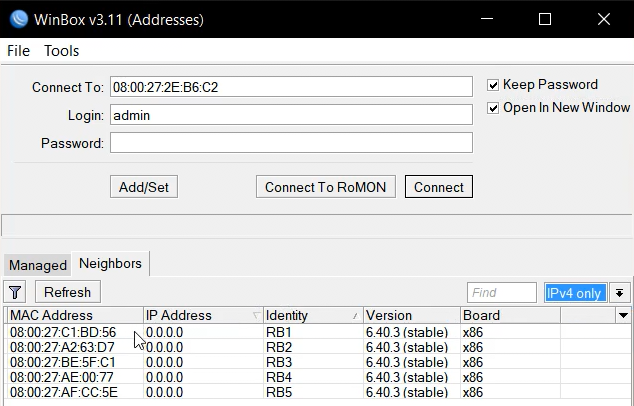Select the IPv4 only filter field
This screenshot has width=634, height=406.
pyautogui.click(x=575, y=293)
